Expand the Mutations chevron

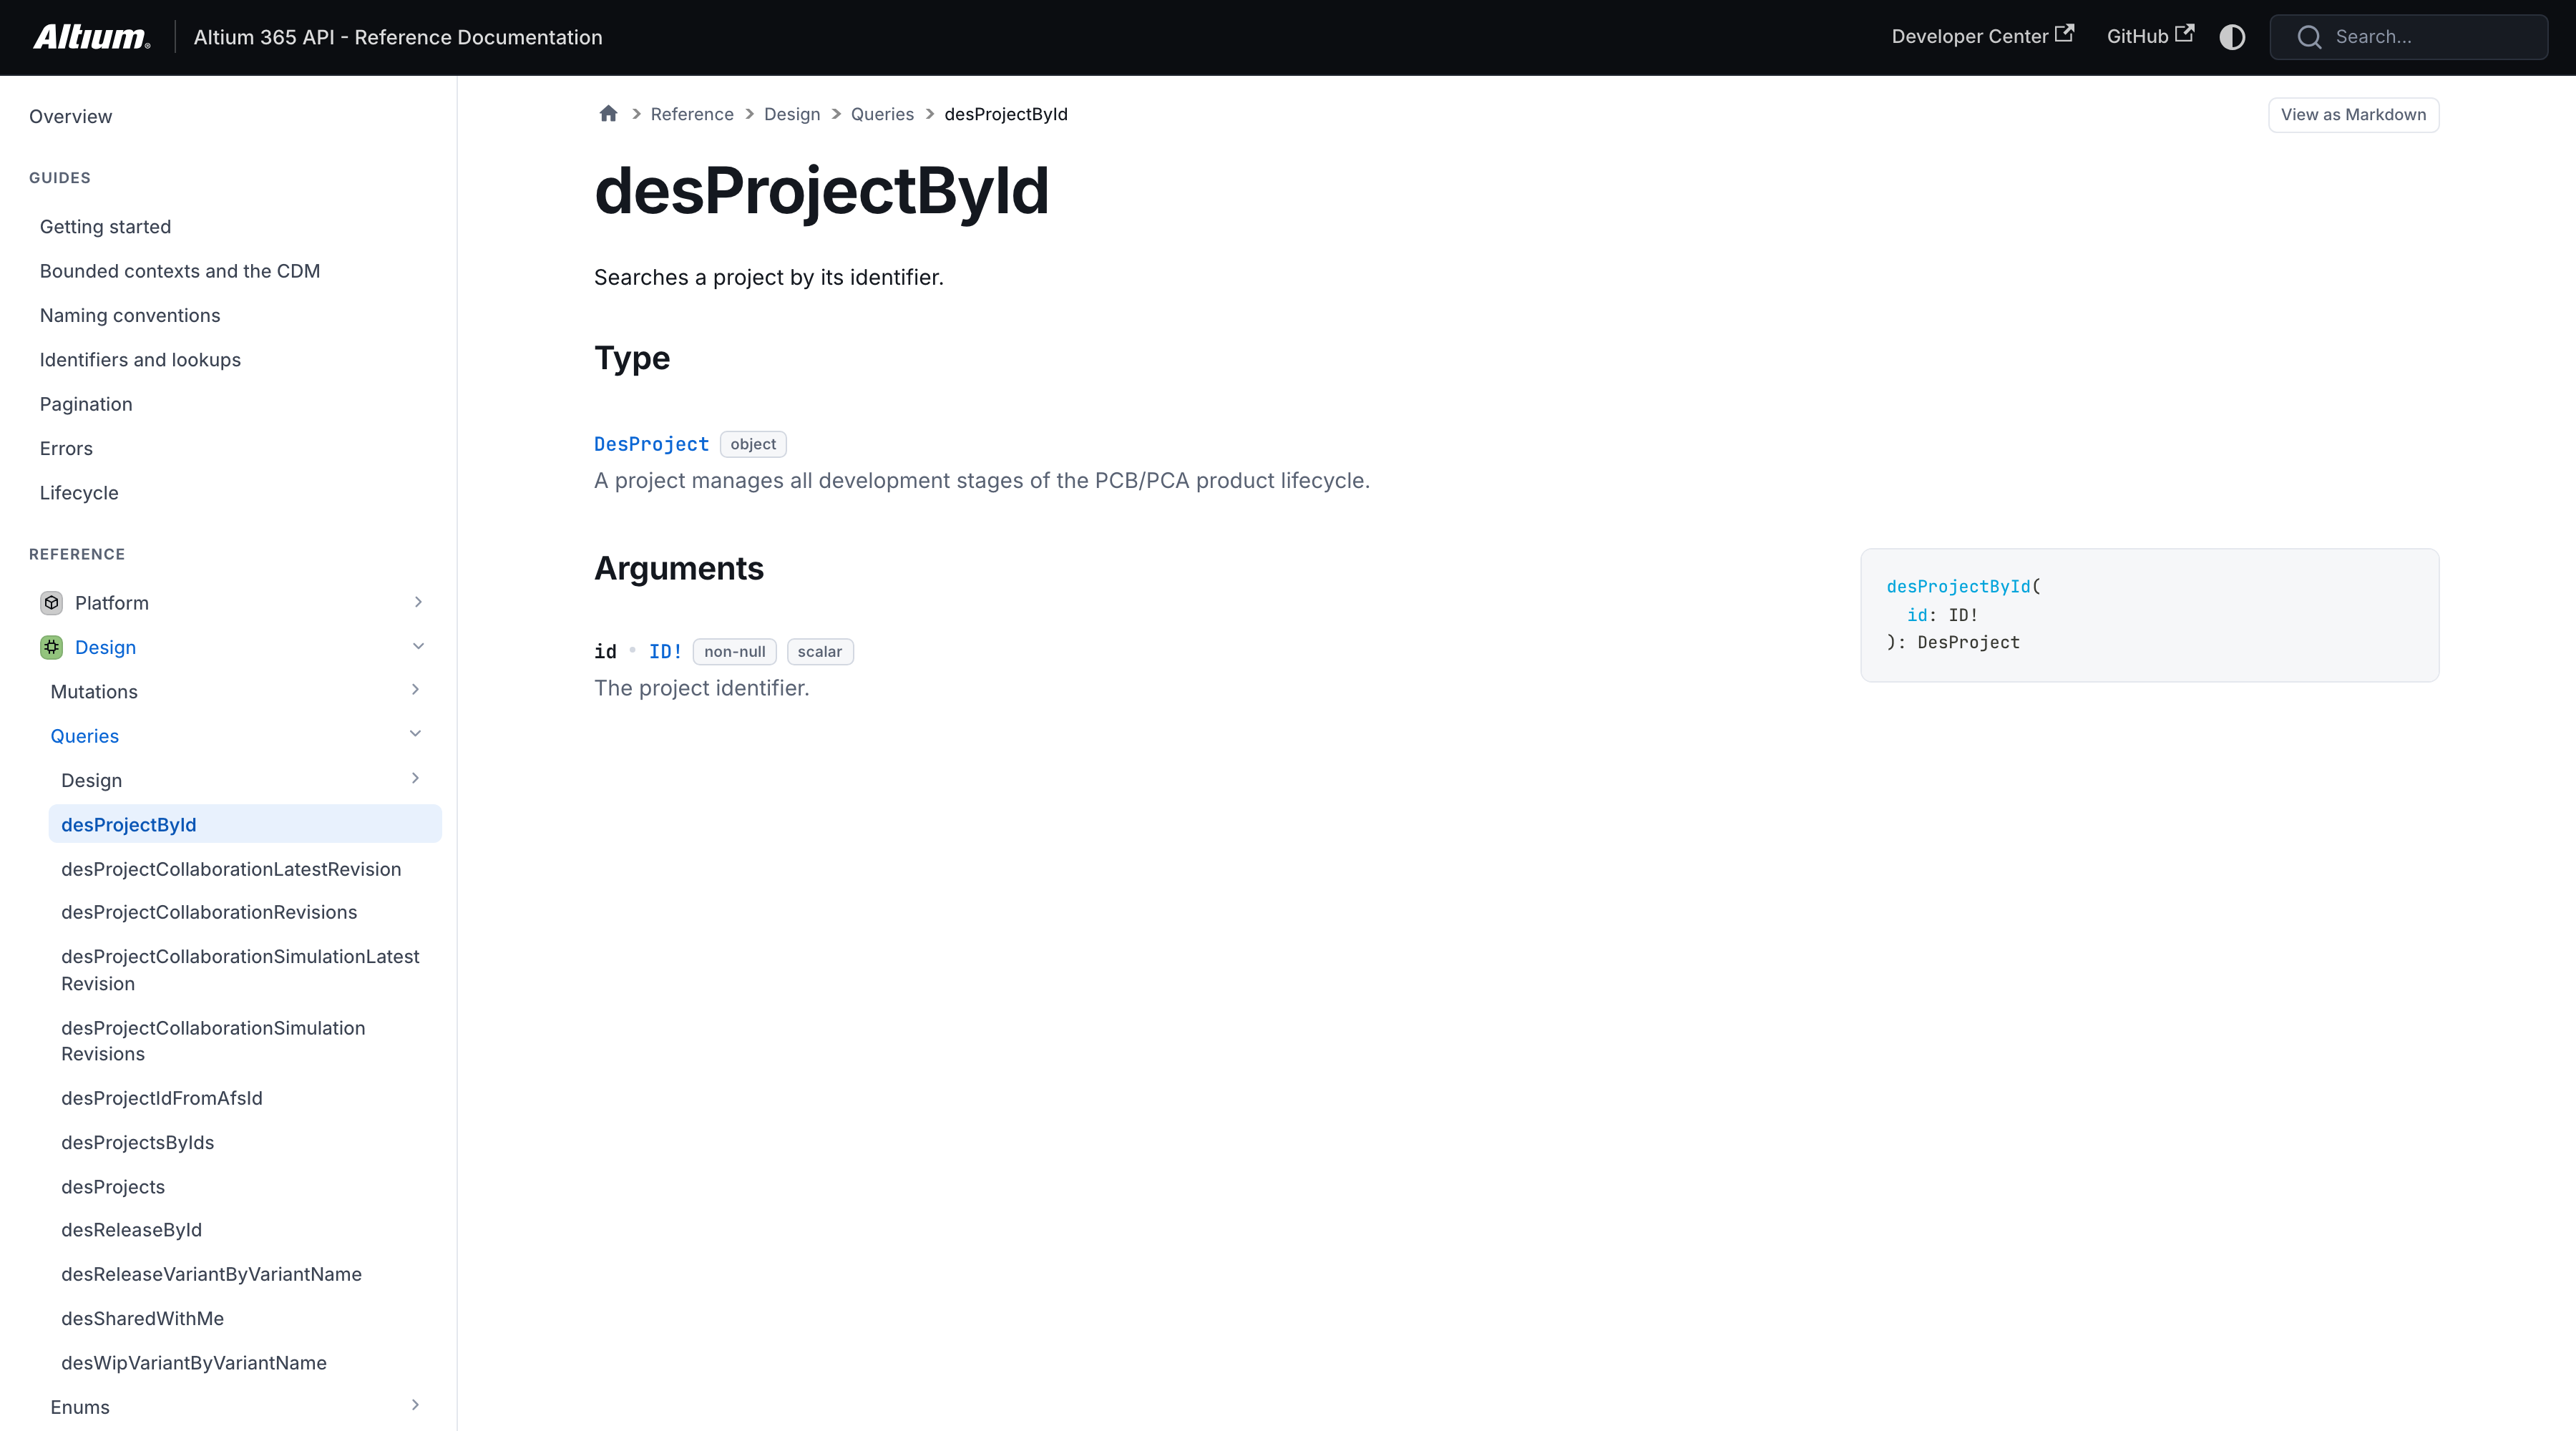[x=415, y=690]
